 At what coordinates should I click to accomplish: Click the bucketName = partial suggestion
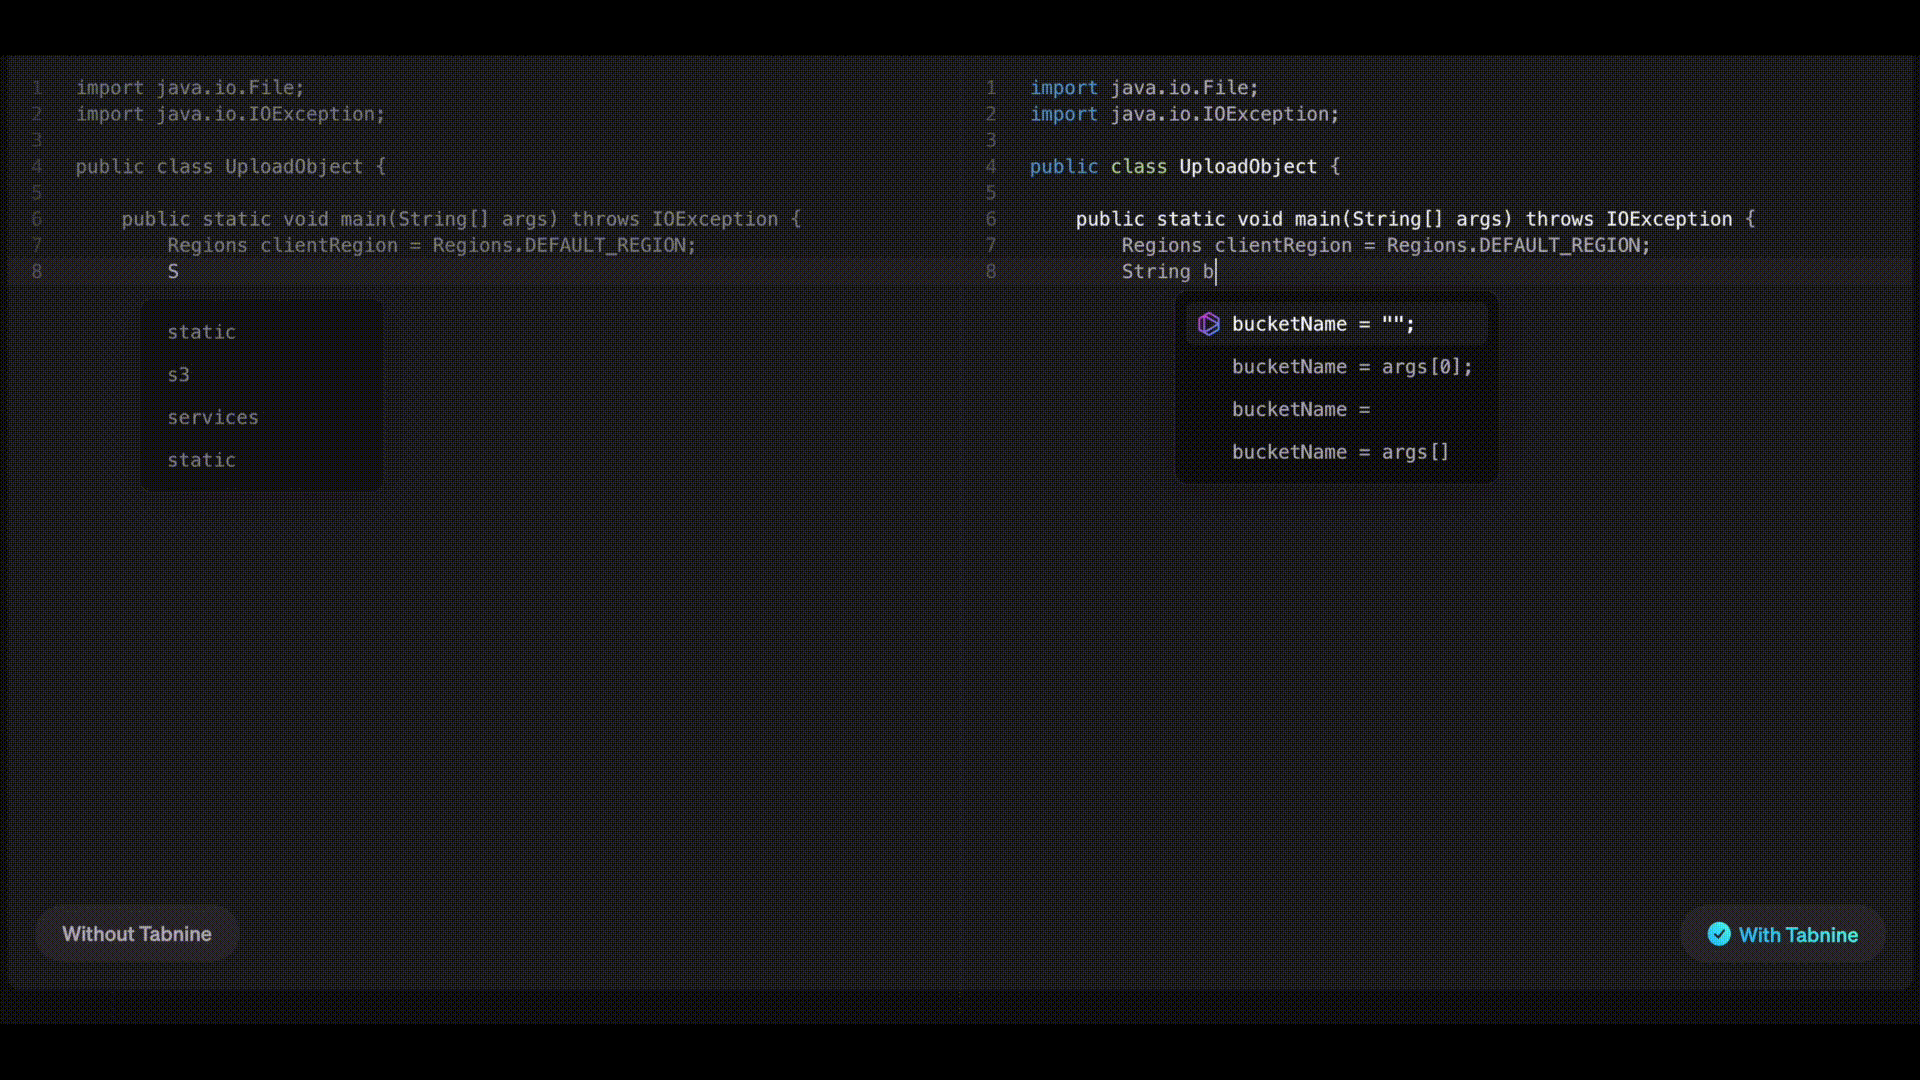pos(1300,409)
